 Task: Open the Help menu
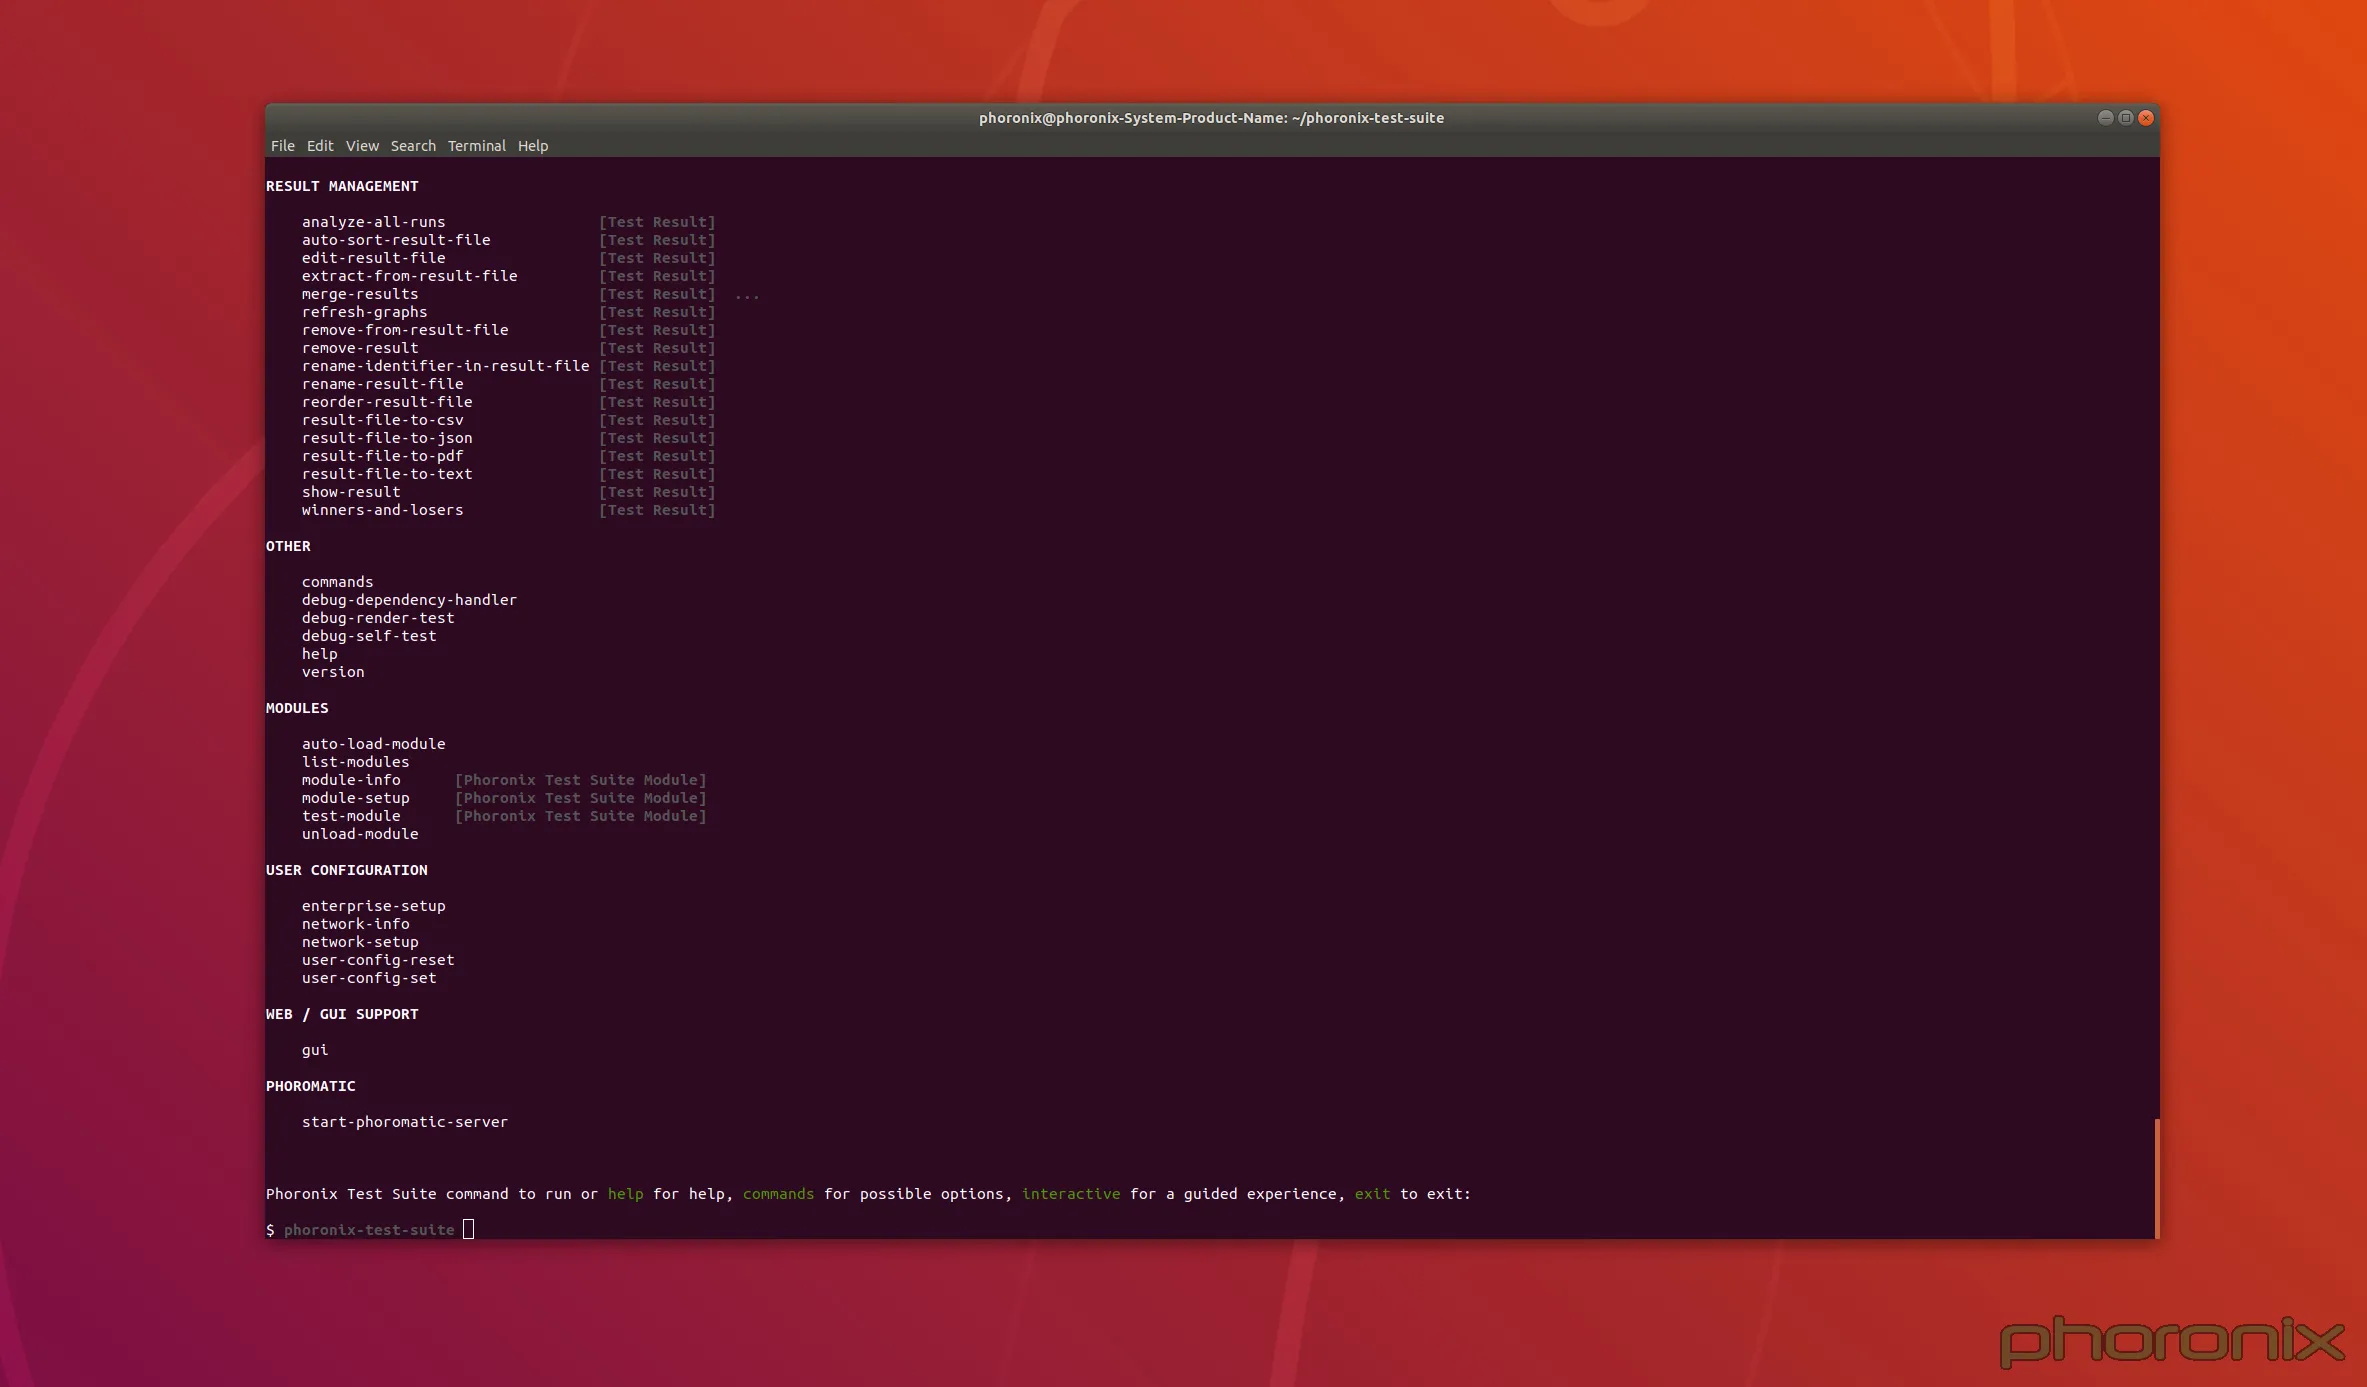point(532,146)
